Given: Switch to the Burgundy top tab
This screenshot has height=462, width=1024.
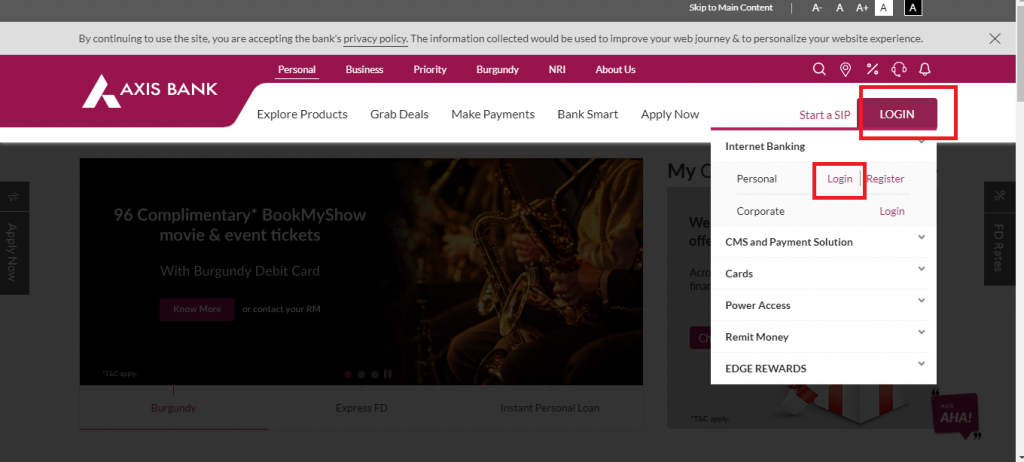Looking at the screenshot, I should click(498, 69).
